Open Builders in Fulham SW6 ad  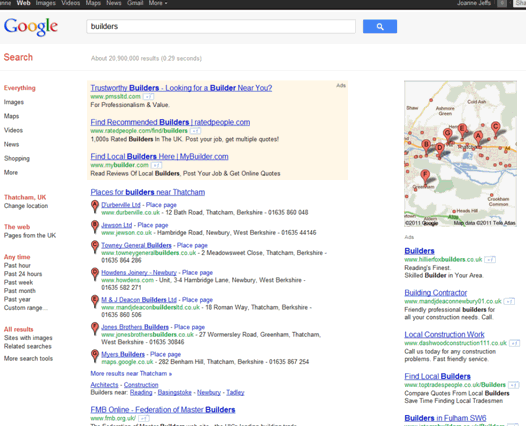[x=445, y=418]
